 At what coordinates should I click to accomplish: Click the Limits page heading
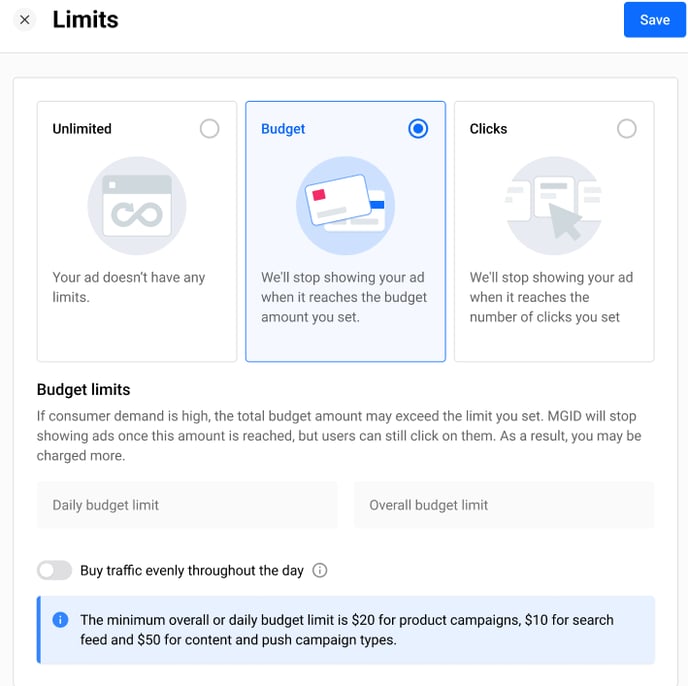pos(85,20)
